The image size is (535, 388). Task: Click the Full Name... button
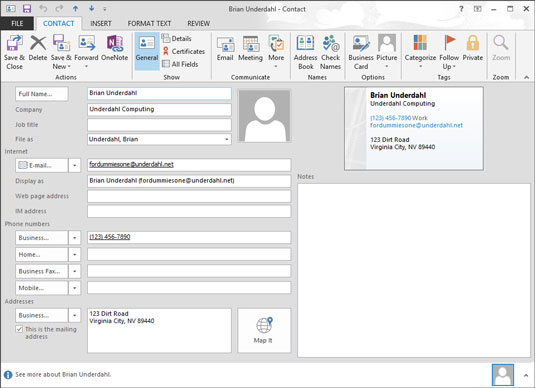pyautogui.click(x=42, y=94)
